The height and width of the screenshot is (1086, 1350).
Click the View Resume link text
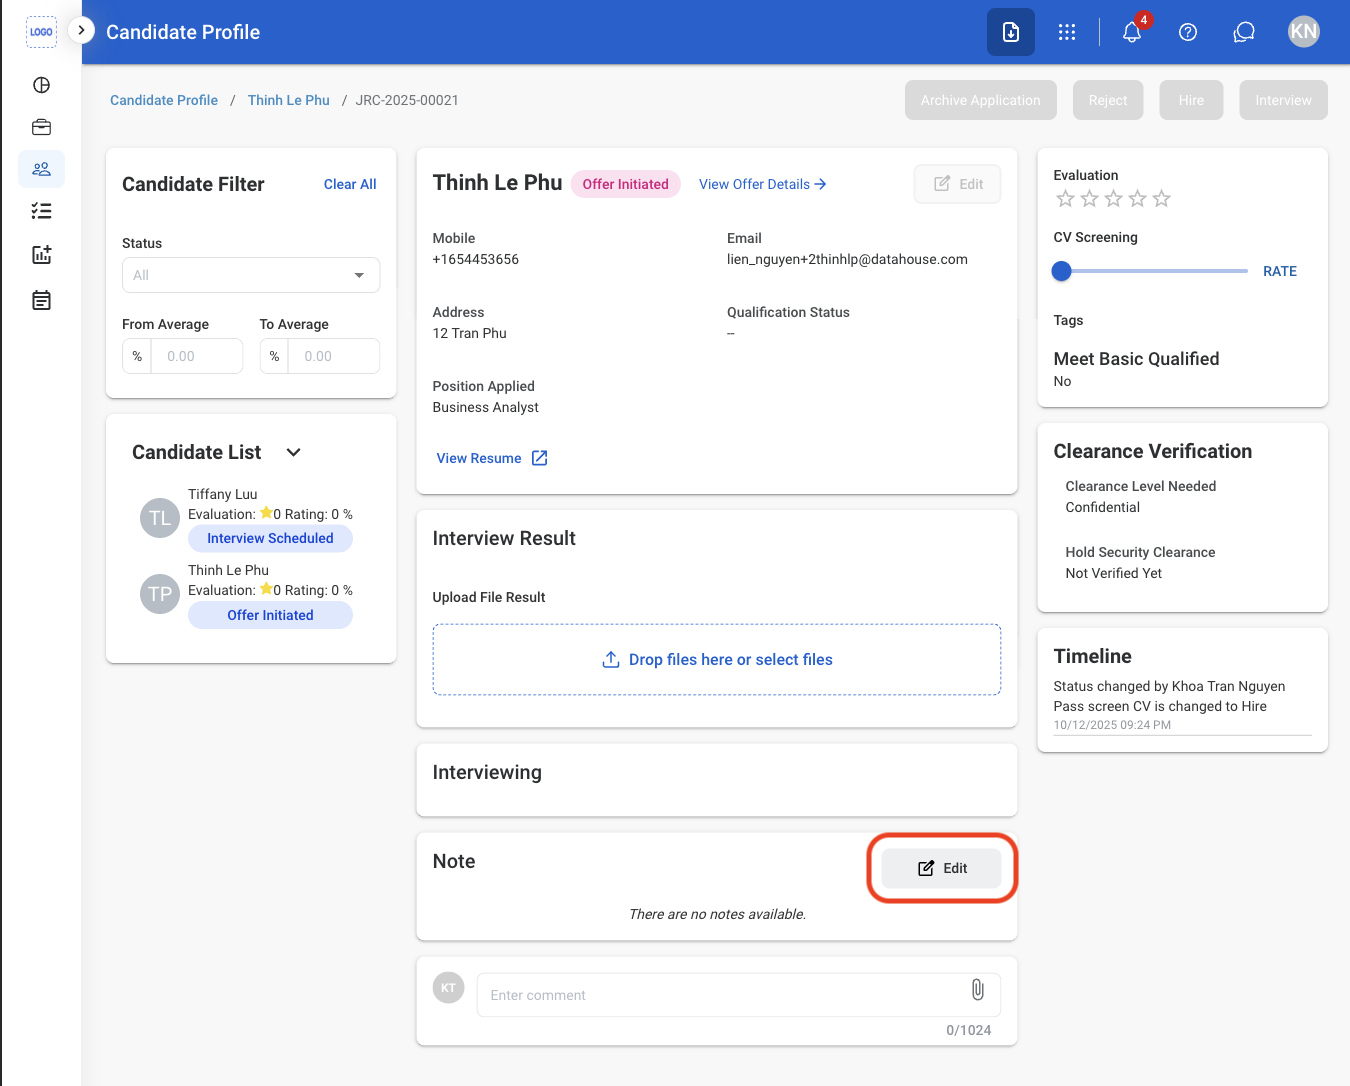pyautogui.click(x=479, y=458)
